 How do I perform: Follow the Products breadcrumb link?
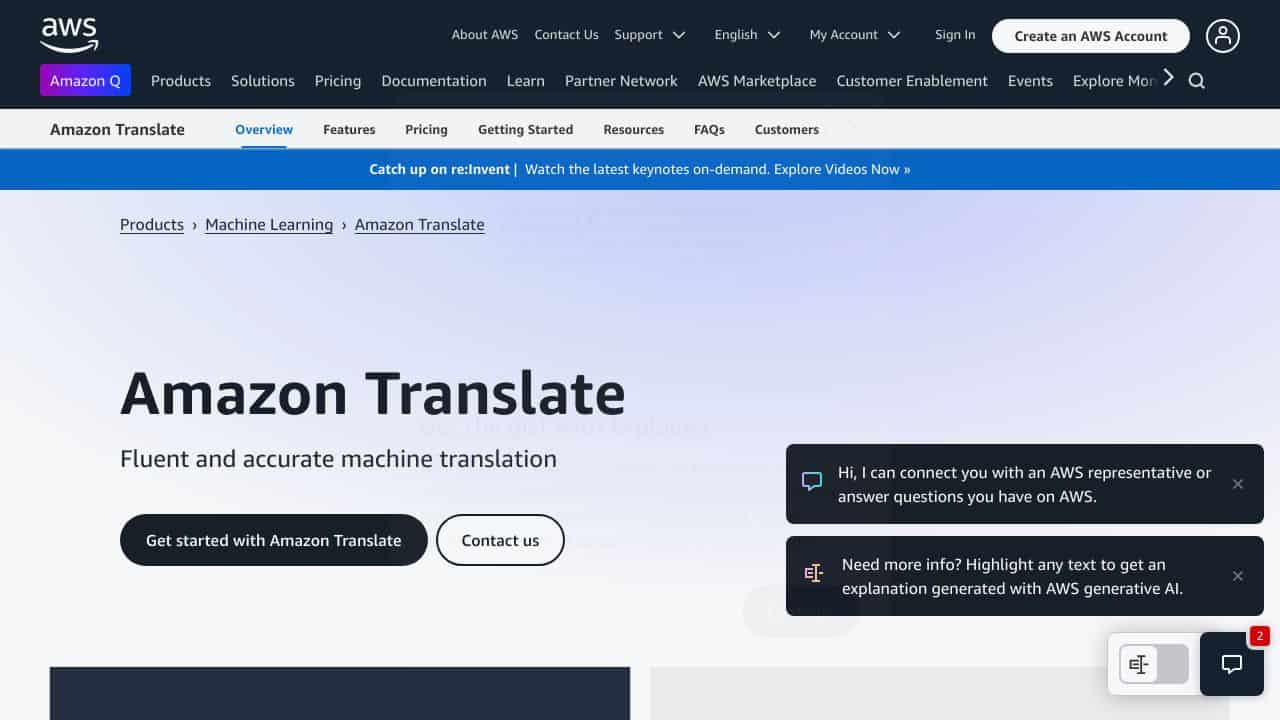[152, 225]
